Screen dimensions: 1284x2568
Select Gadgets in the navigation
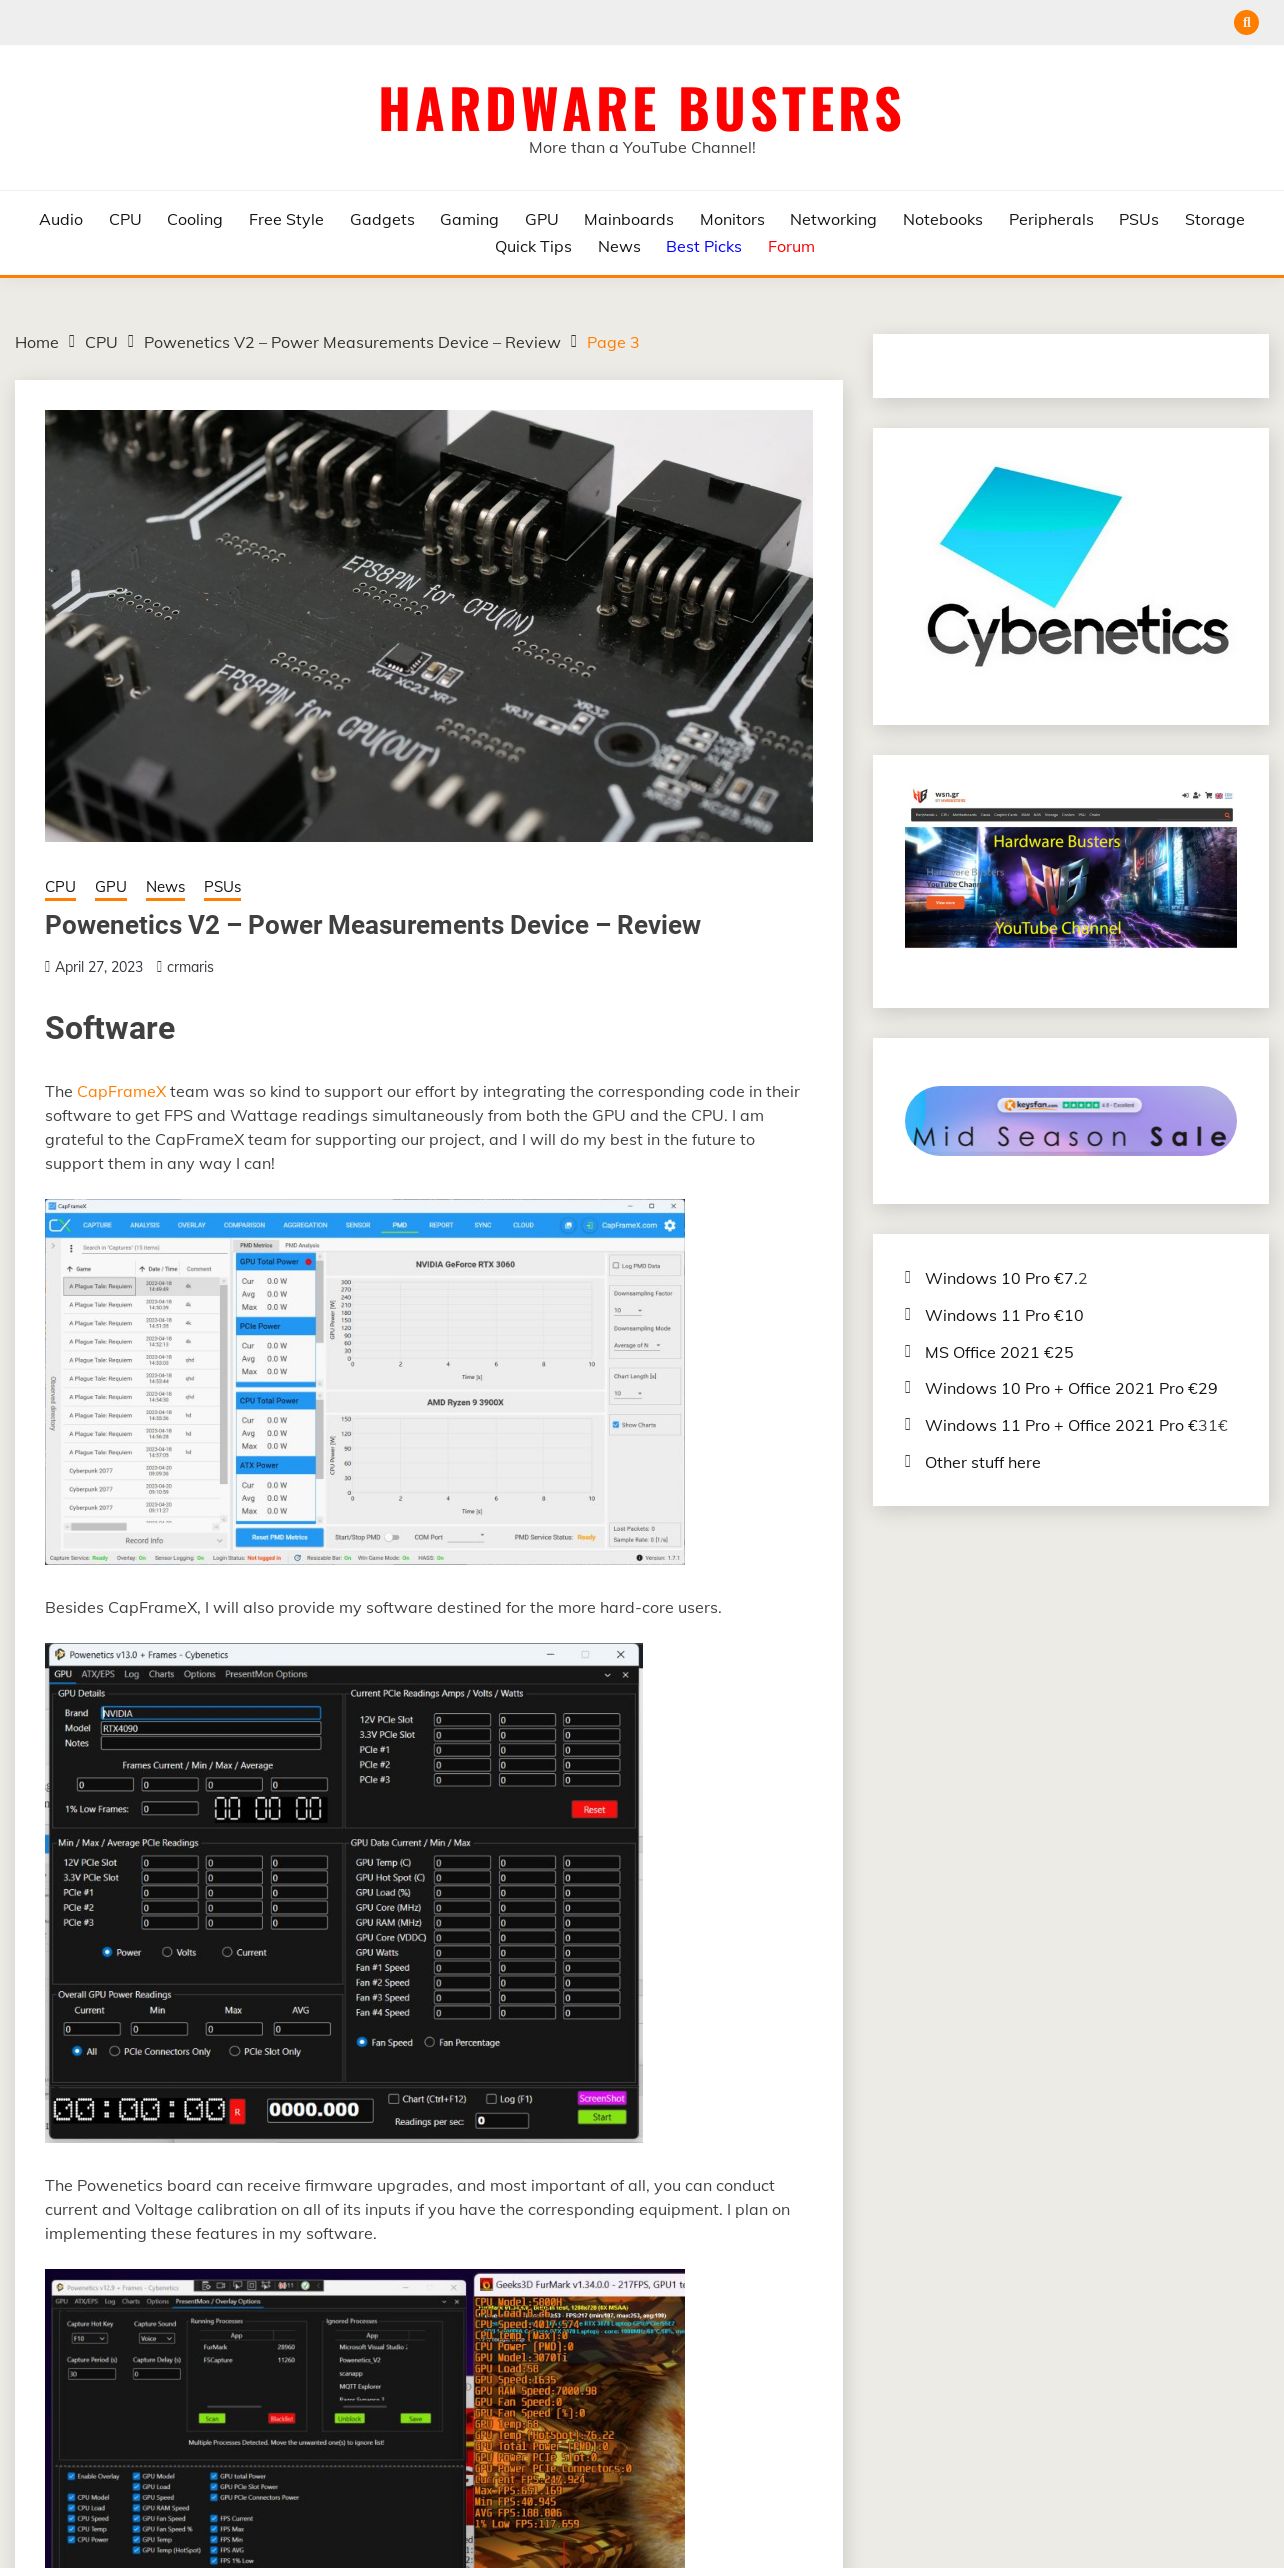point(382,219)
